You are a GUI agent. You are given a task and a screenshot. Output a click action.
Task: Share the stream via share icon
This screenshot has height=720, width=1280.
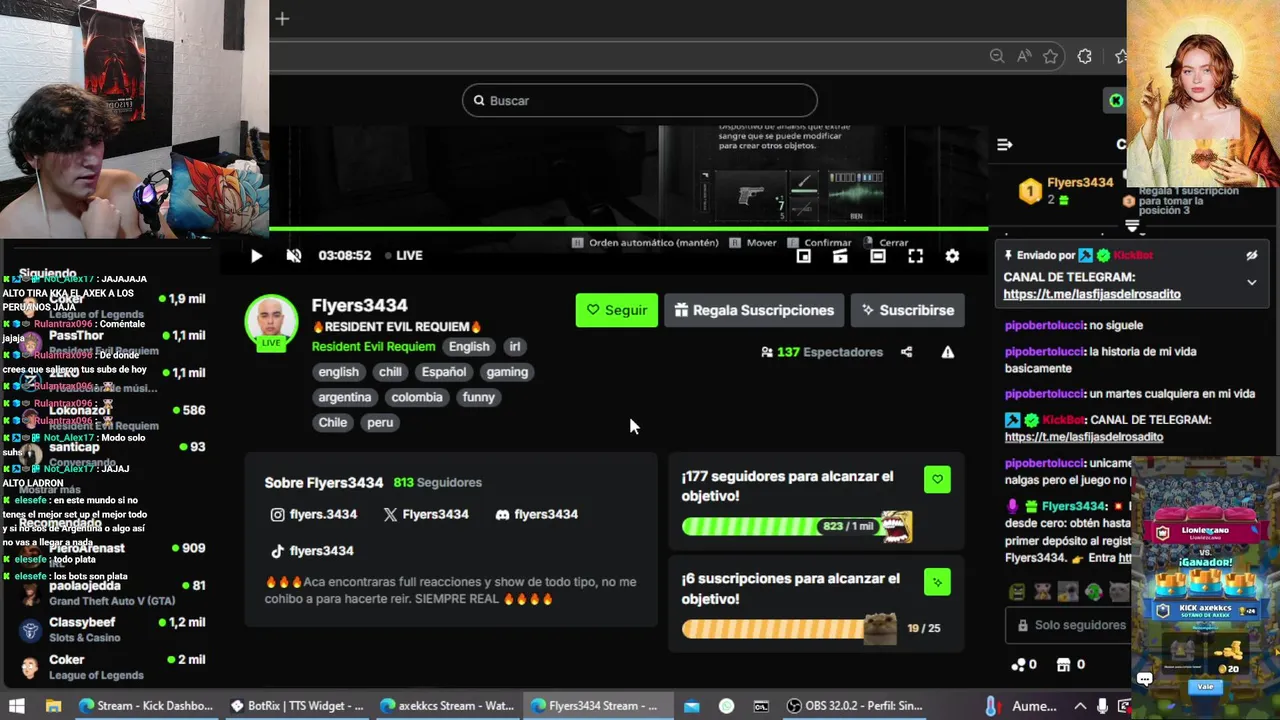(x=906, y=352)
